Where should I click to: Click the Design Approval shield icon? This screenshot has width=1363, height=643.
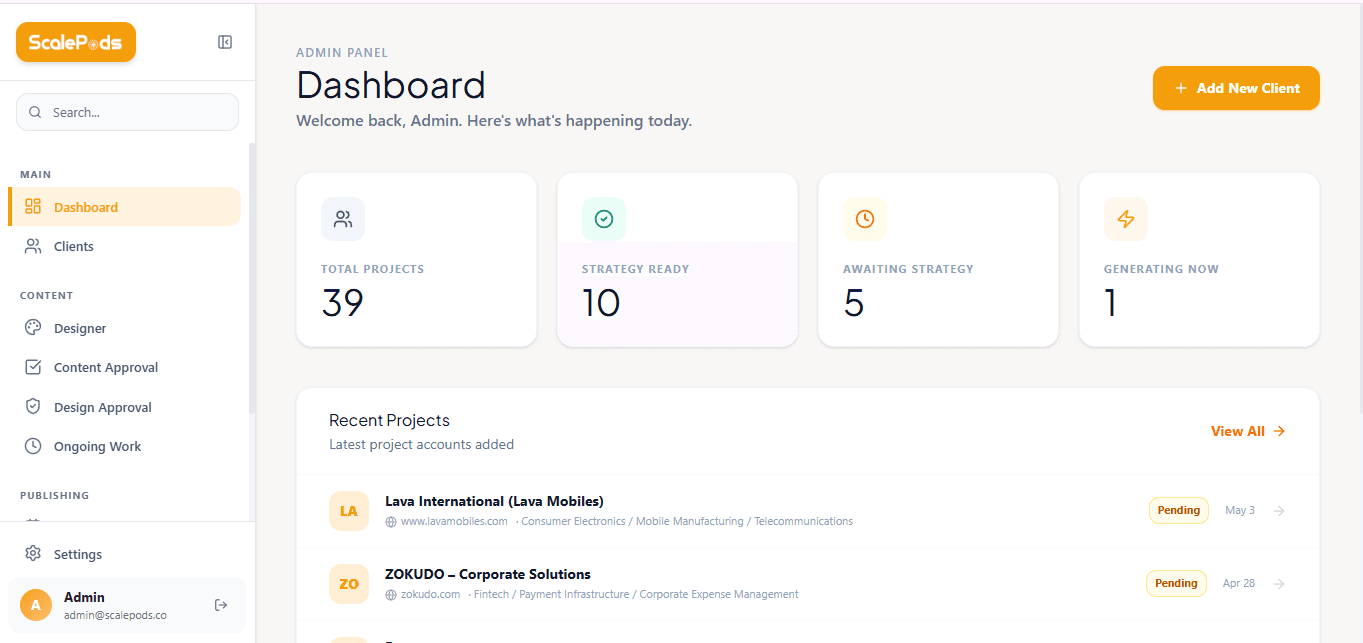(x=33, y=407)
